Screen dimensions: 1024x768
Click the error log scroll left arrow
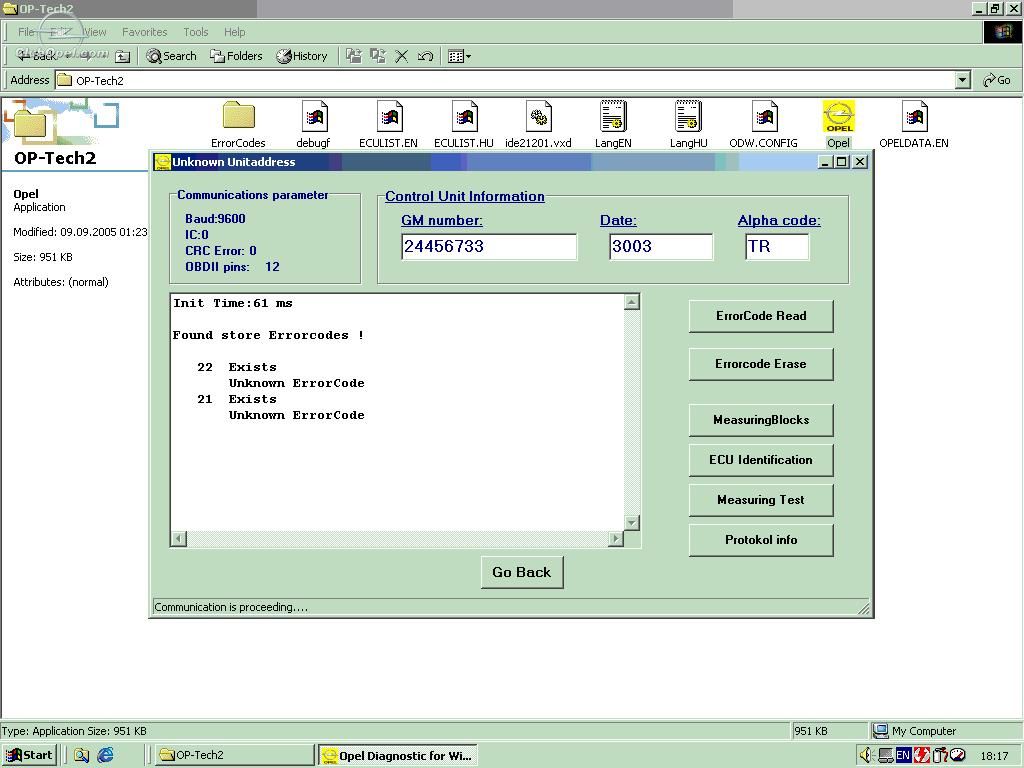coord(178,539)
